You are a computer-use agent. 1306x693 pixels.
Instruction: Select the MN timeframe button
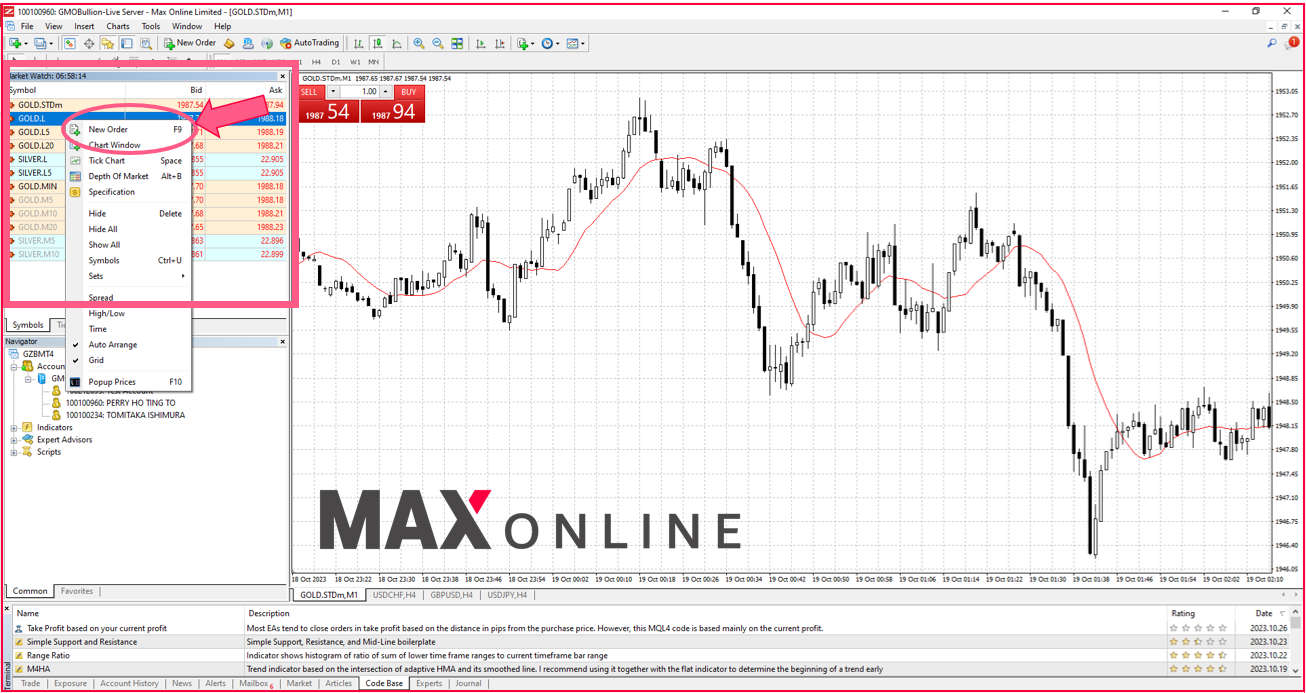[x=373, y=62]
